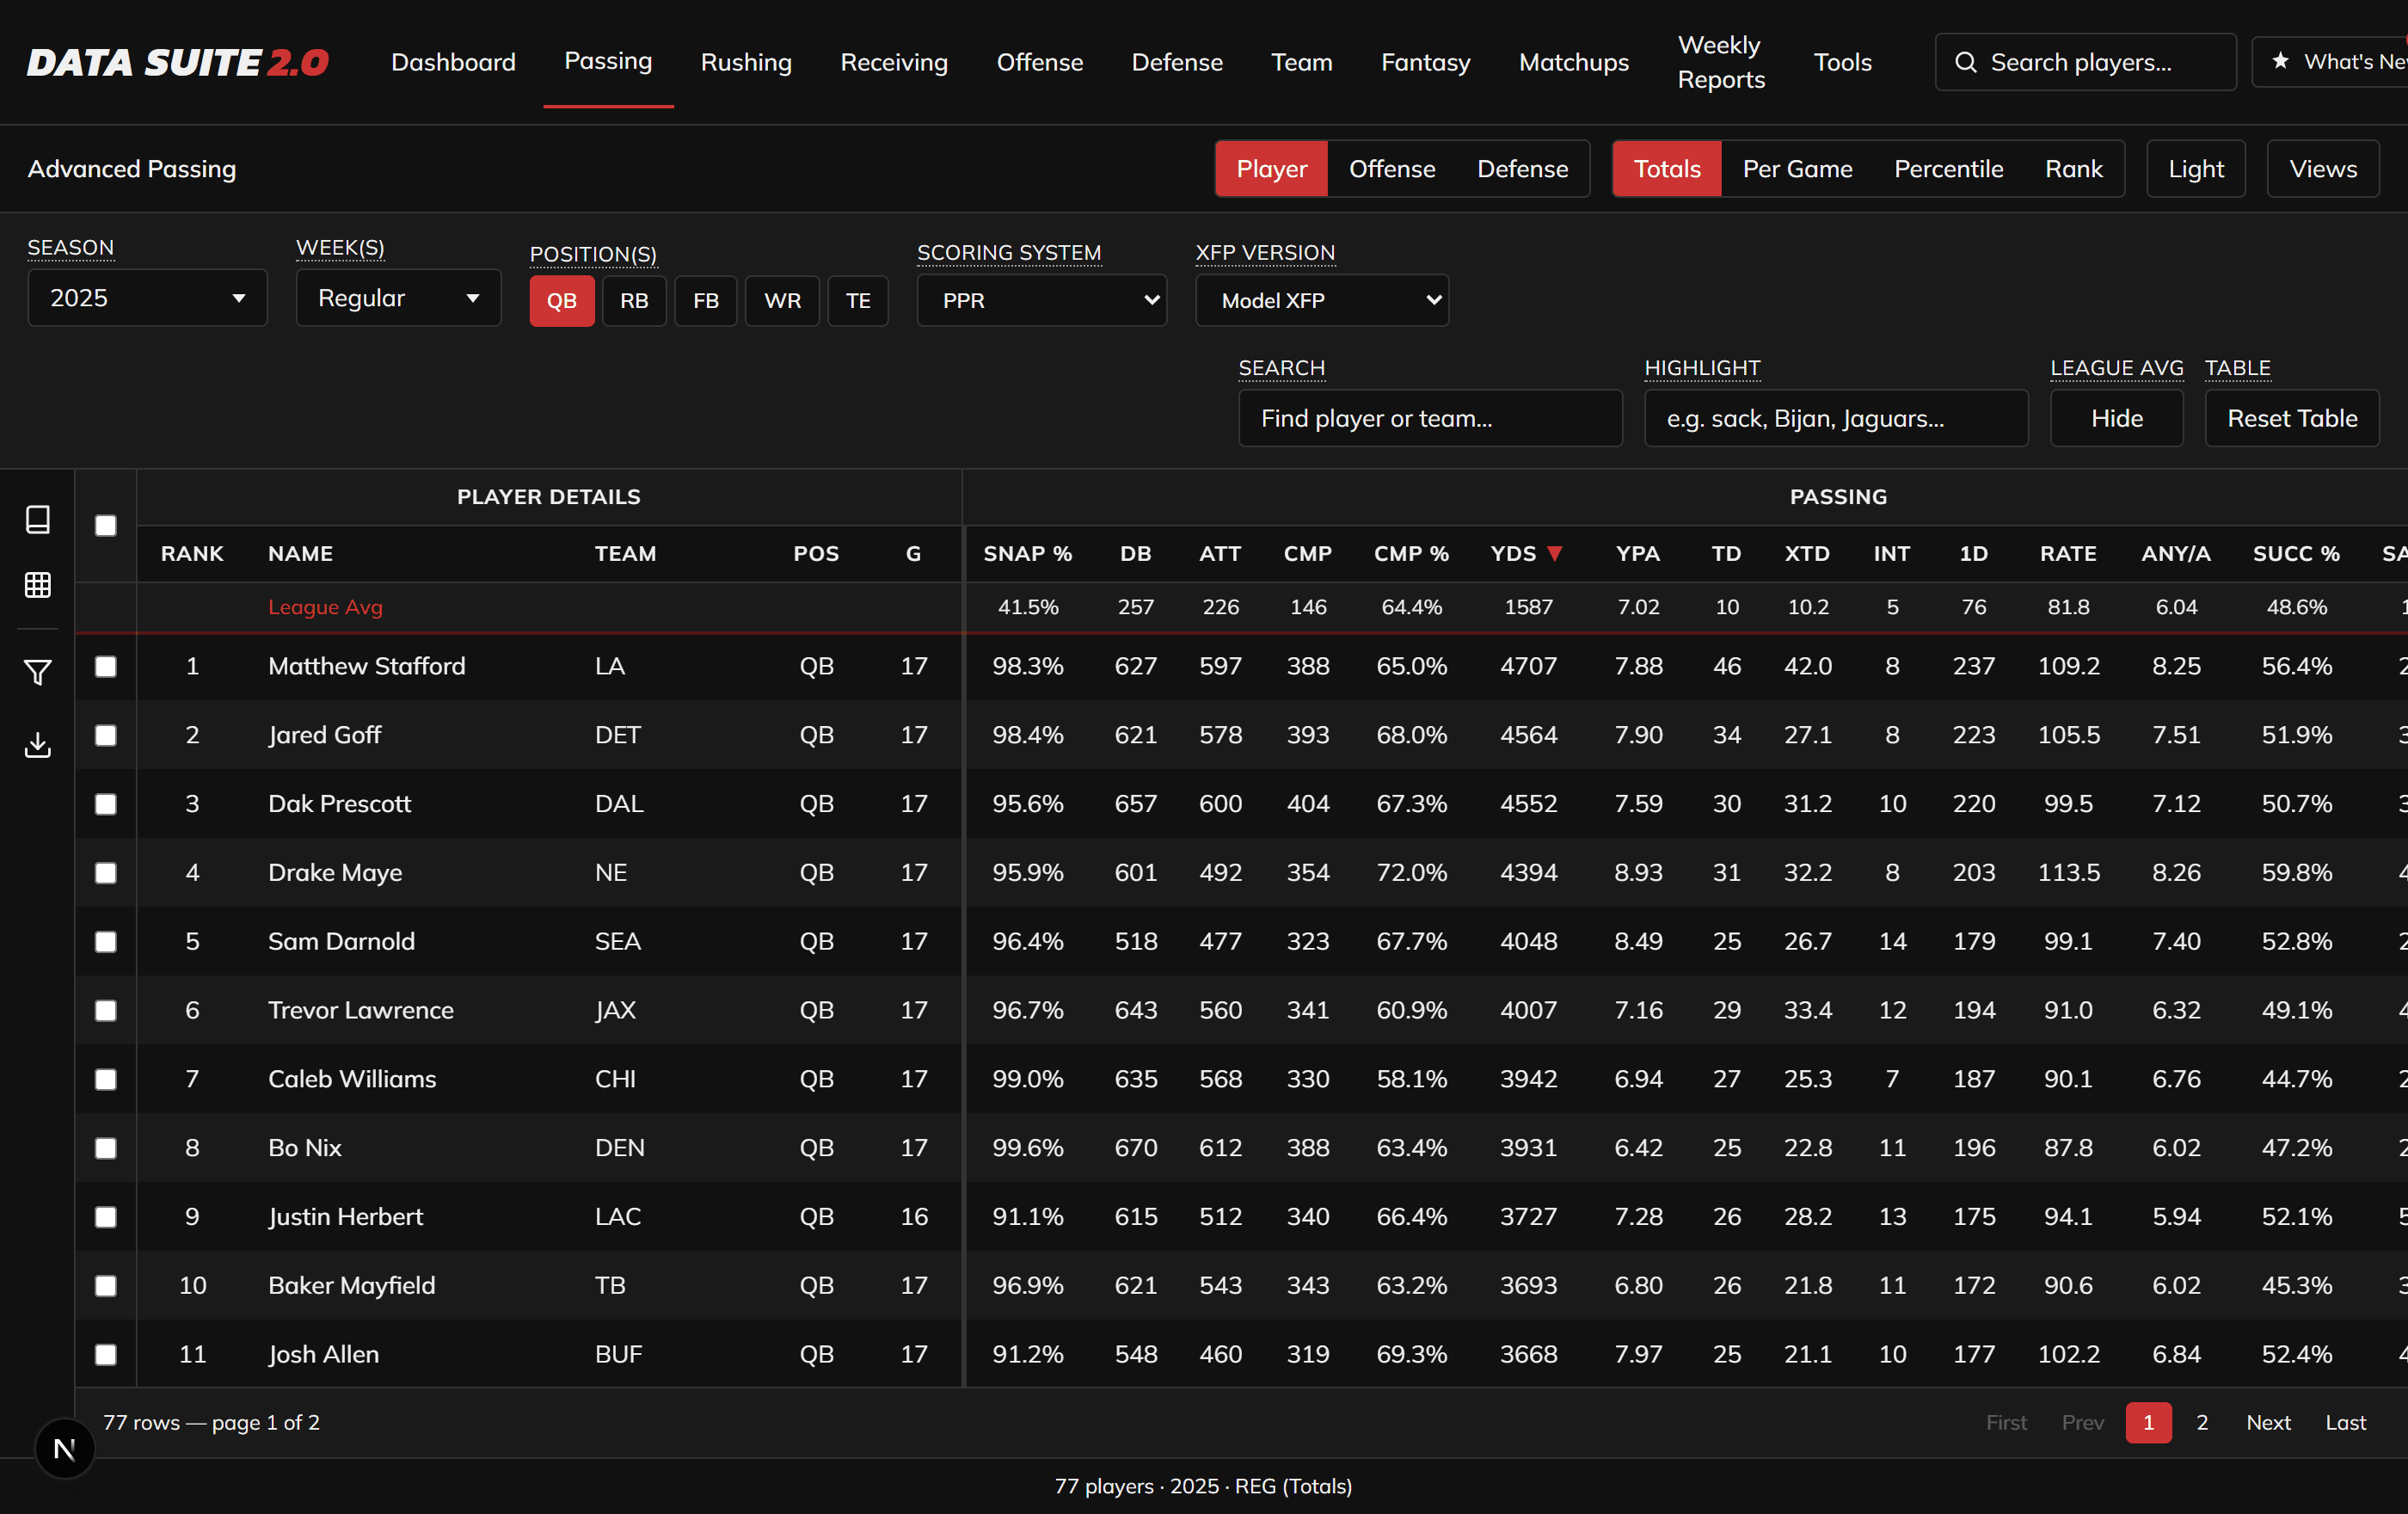2408x1514 pixels.
Task: Click the Data Suite 2.0 logo
Action: coord(177,62)
